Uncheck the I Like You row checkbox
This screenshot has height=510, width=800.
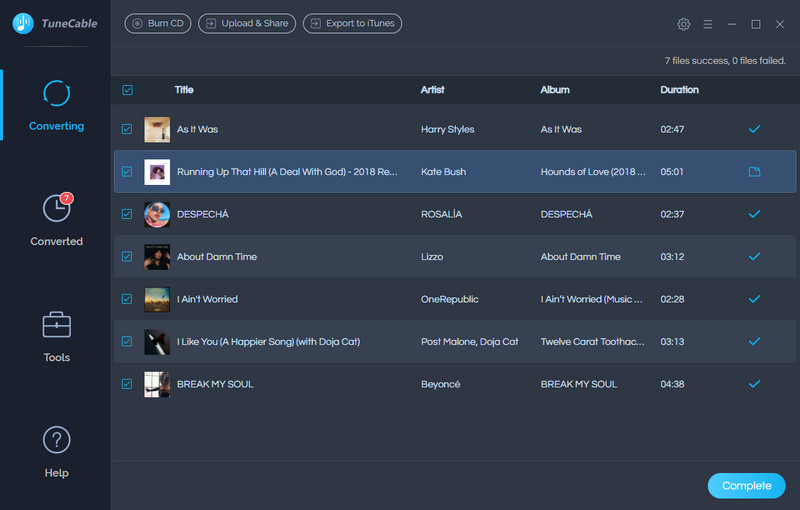127,341
